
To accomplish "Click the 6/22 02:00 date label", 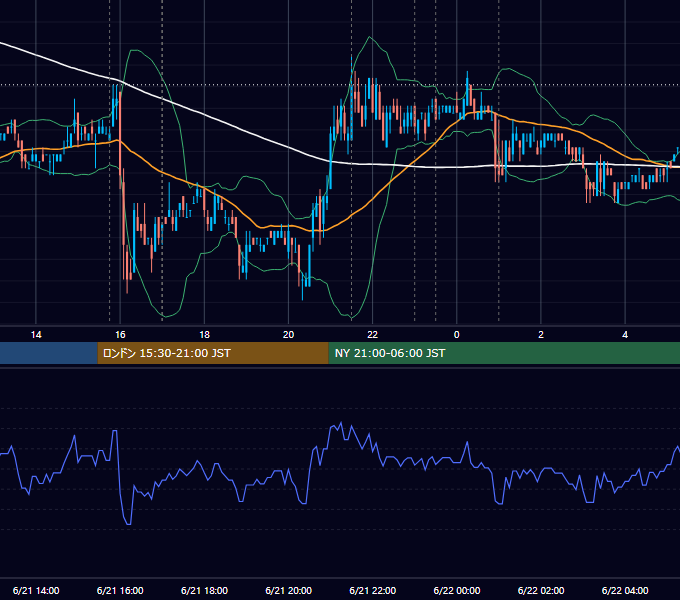I will (541, 590).
